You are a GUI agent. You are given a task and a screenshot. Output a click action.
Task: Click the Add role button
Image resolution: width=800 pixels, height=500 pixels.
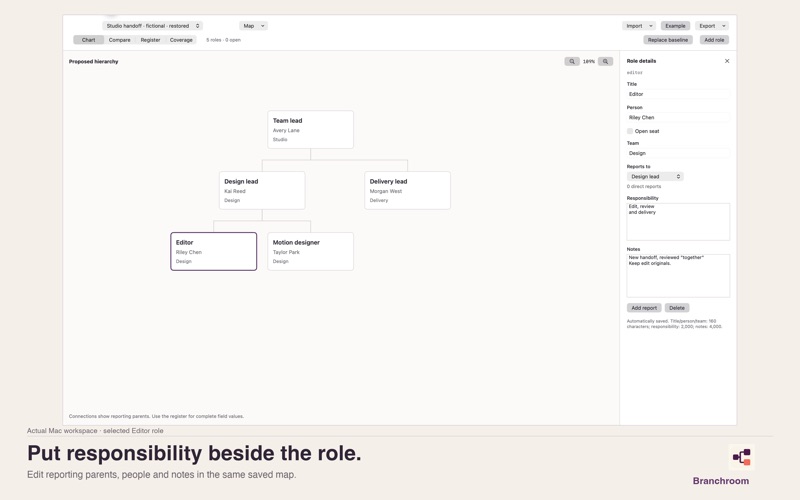(x=714, y=40)
